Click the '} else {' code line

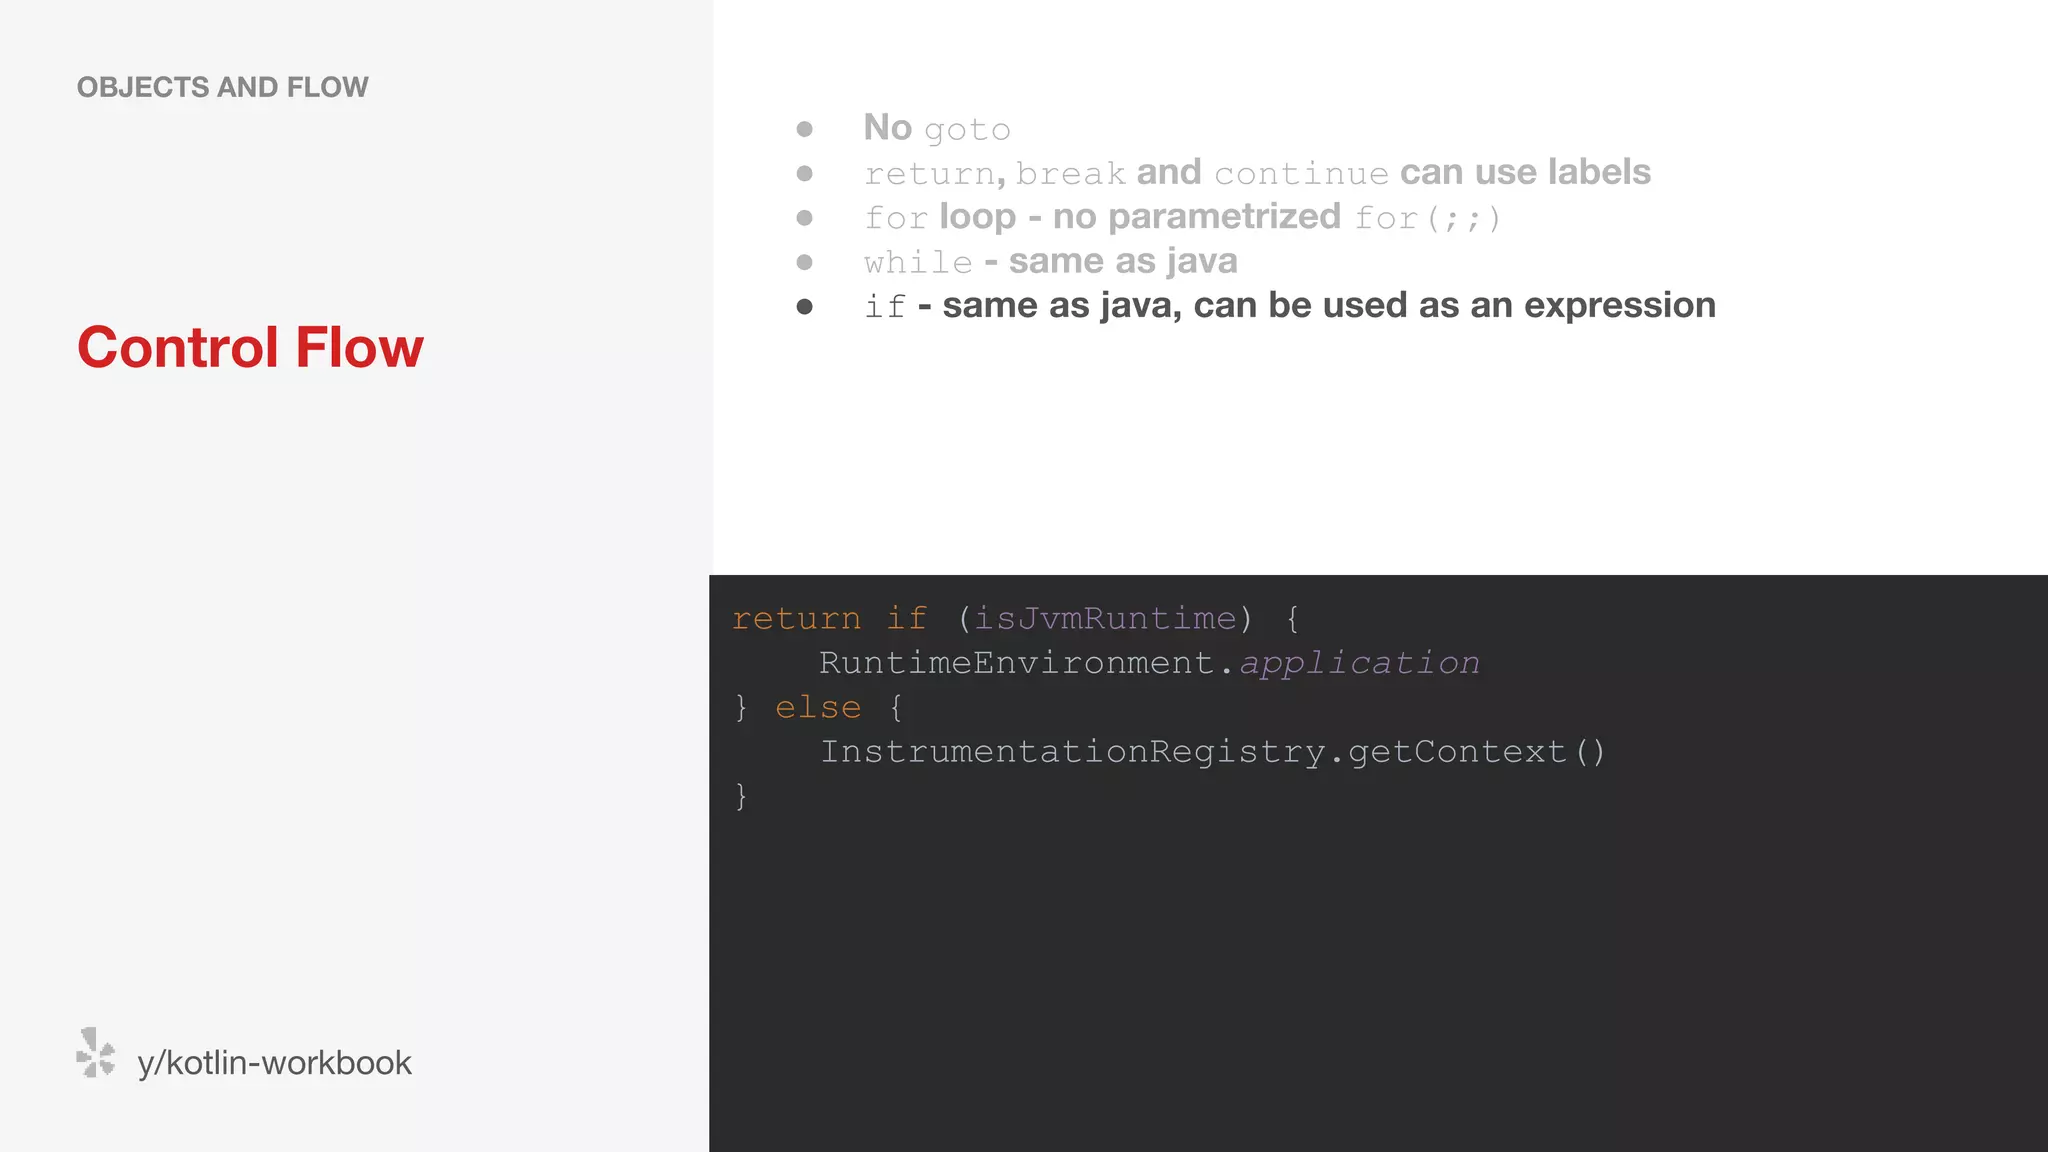[819, 707]
